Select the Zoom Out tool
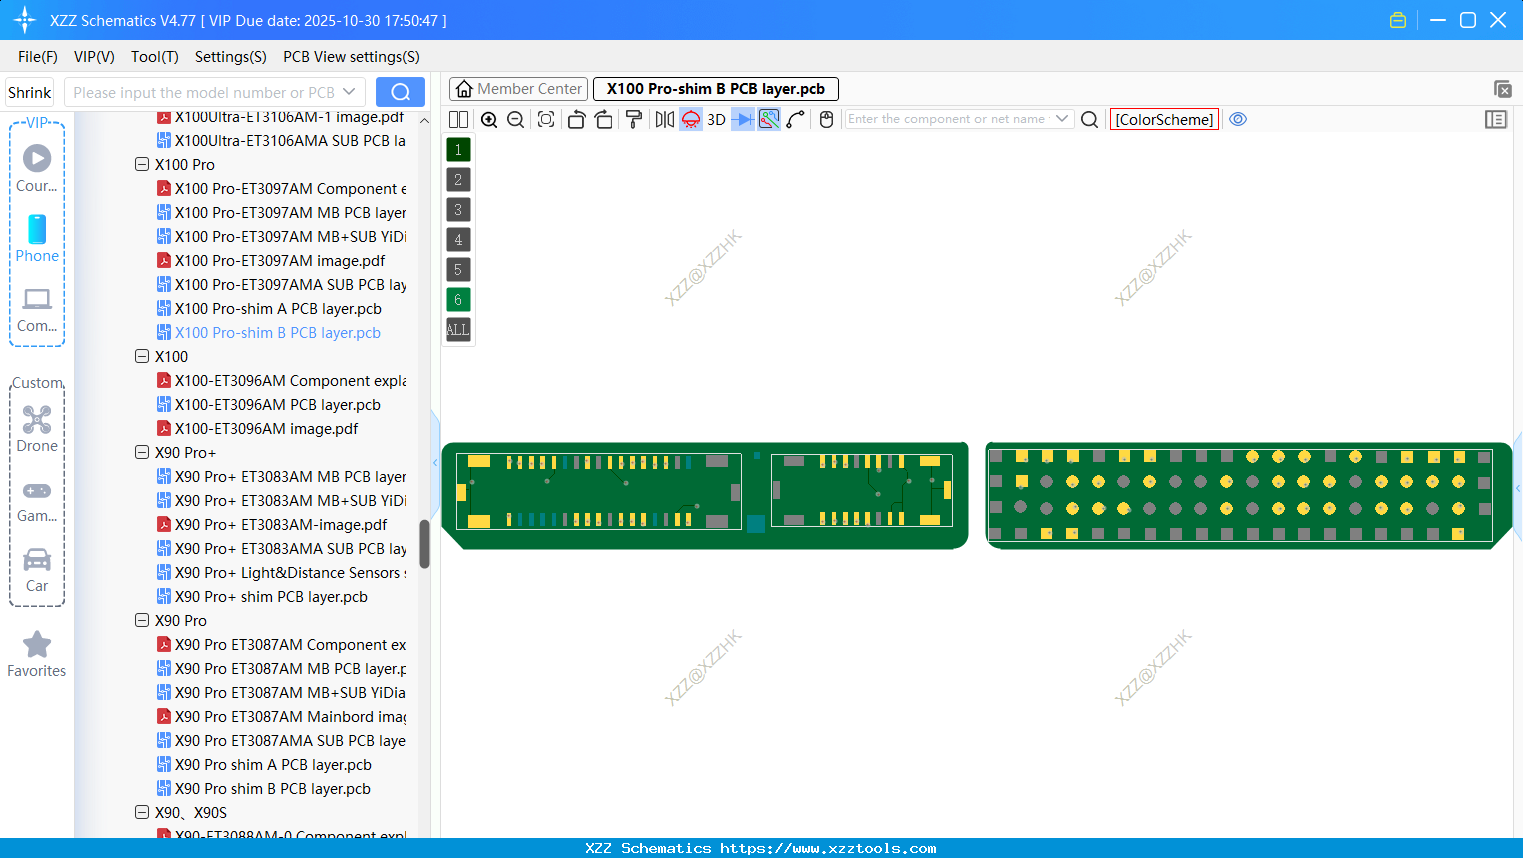This screenshot has height=858, width=1523. tap(515, 118)
